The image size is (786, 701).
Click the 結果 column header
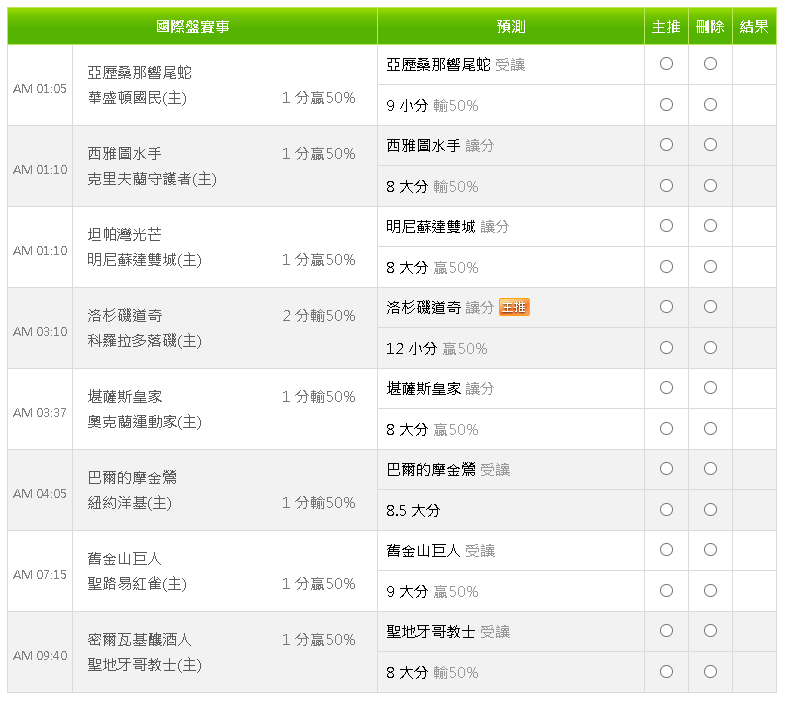(754, 26)
